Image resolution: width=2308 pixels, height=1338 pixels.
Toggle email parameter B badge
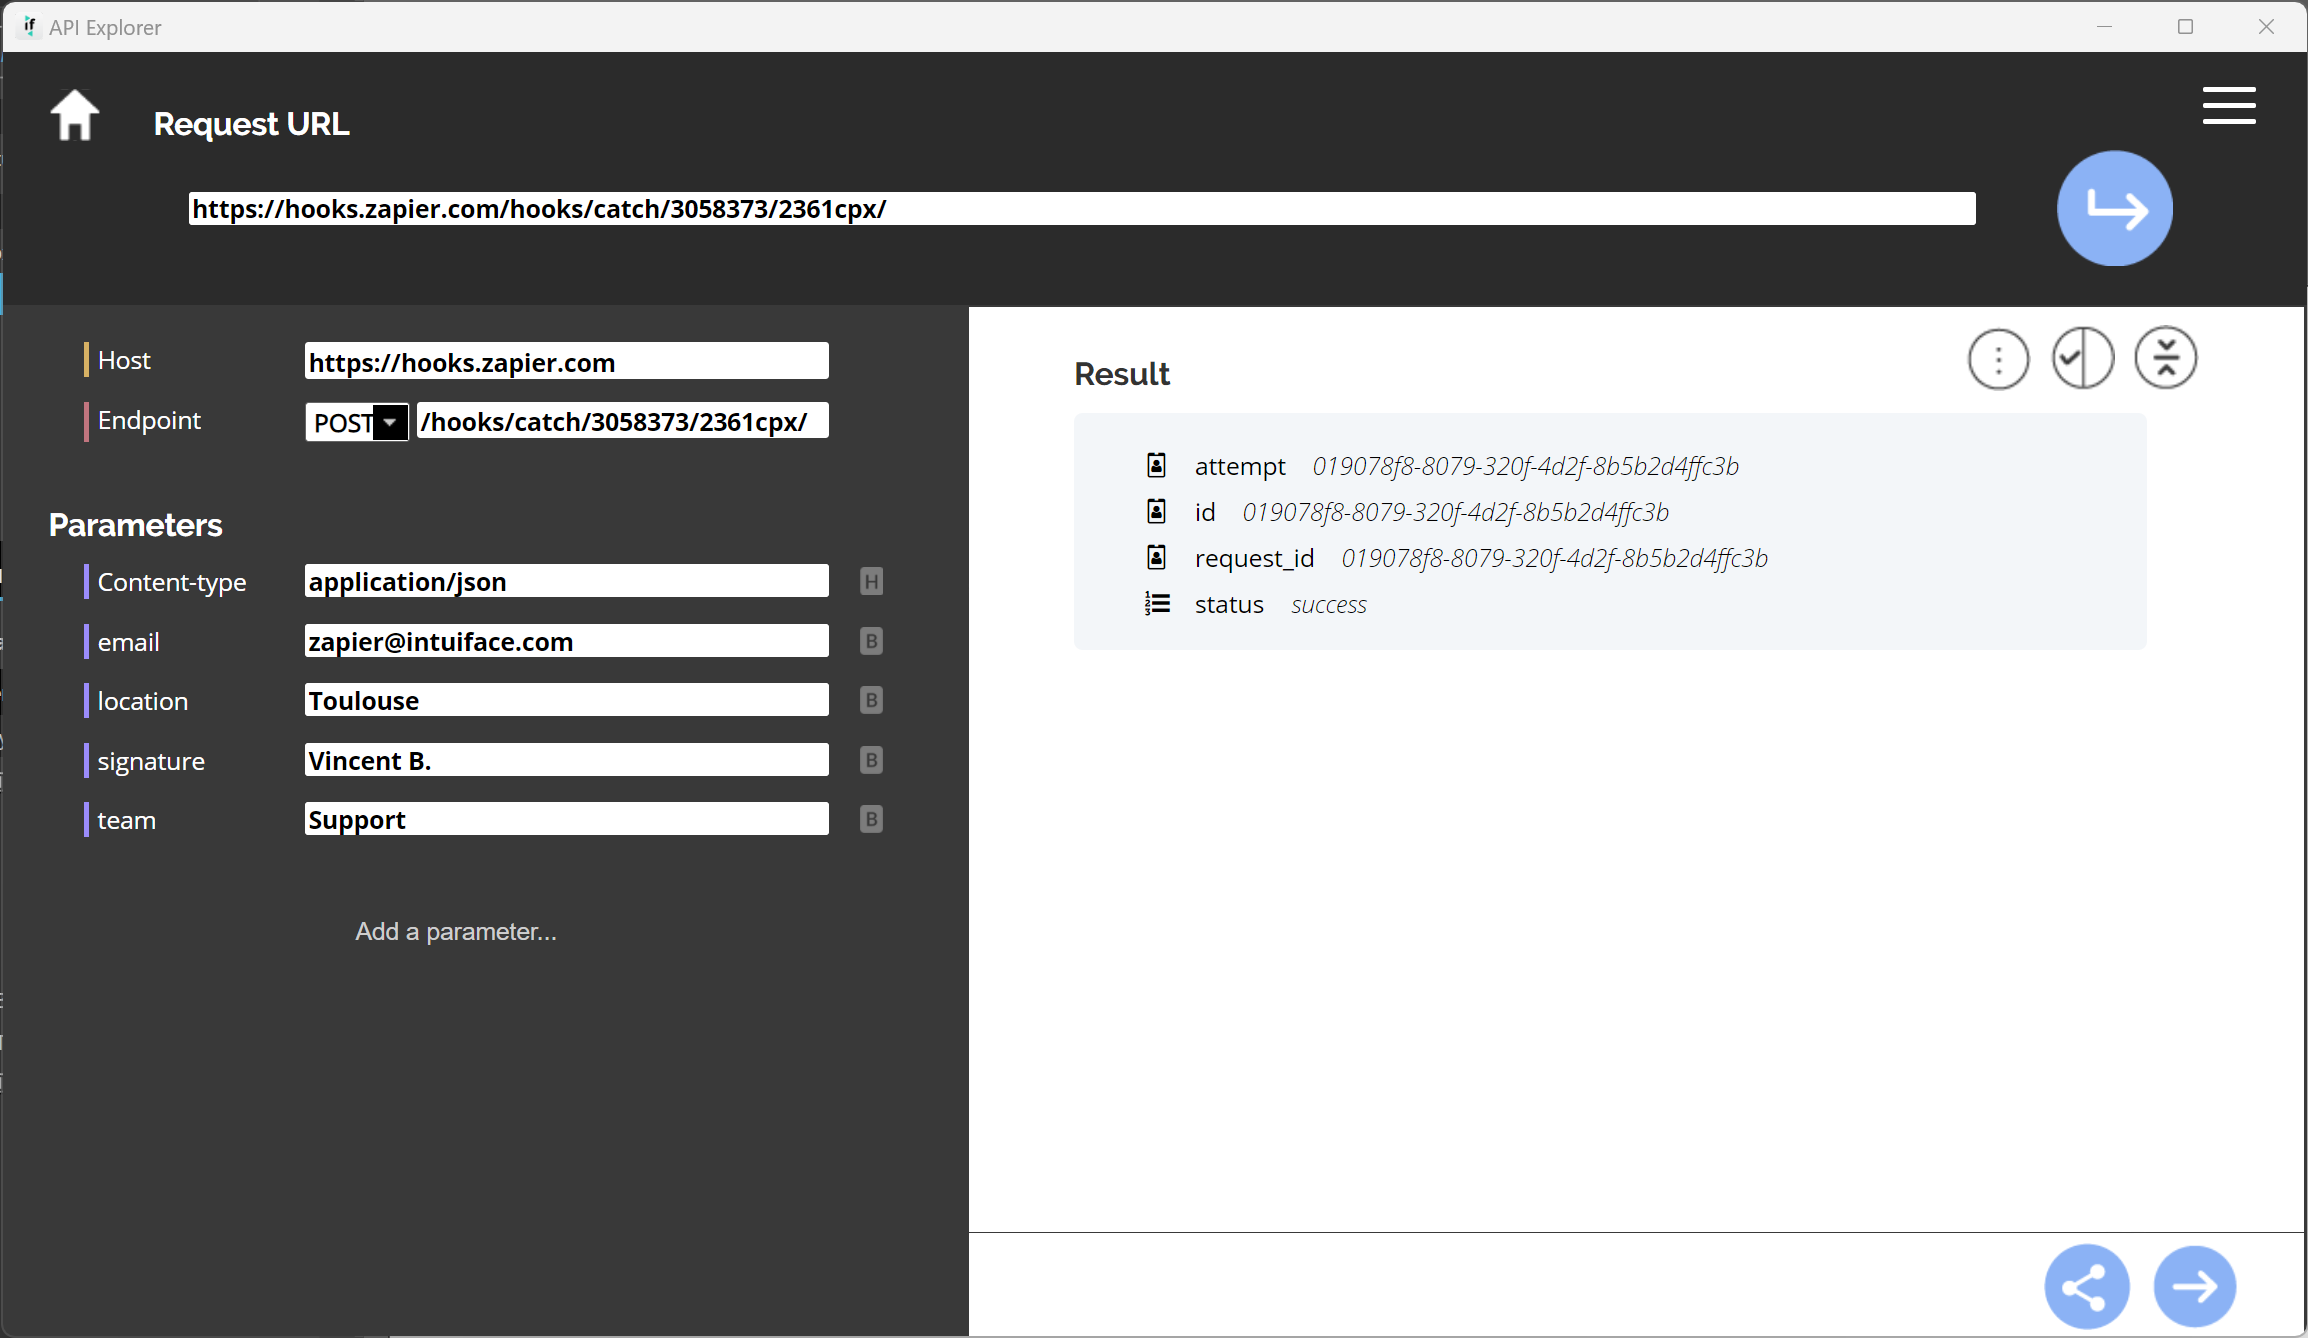point(871,641)
